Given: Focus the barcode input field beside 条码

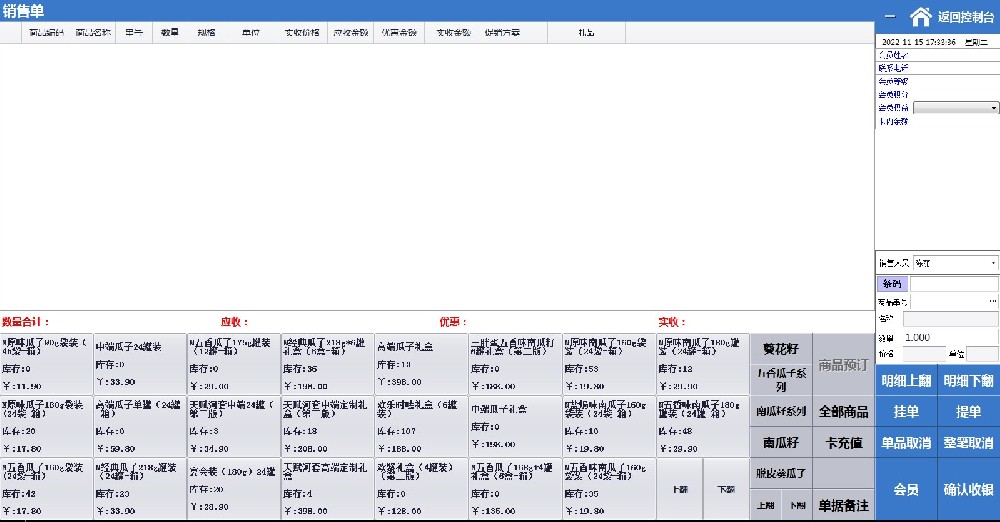Looking at the screenshot, I should click(x=954, y=283).
